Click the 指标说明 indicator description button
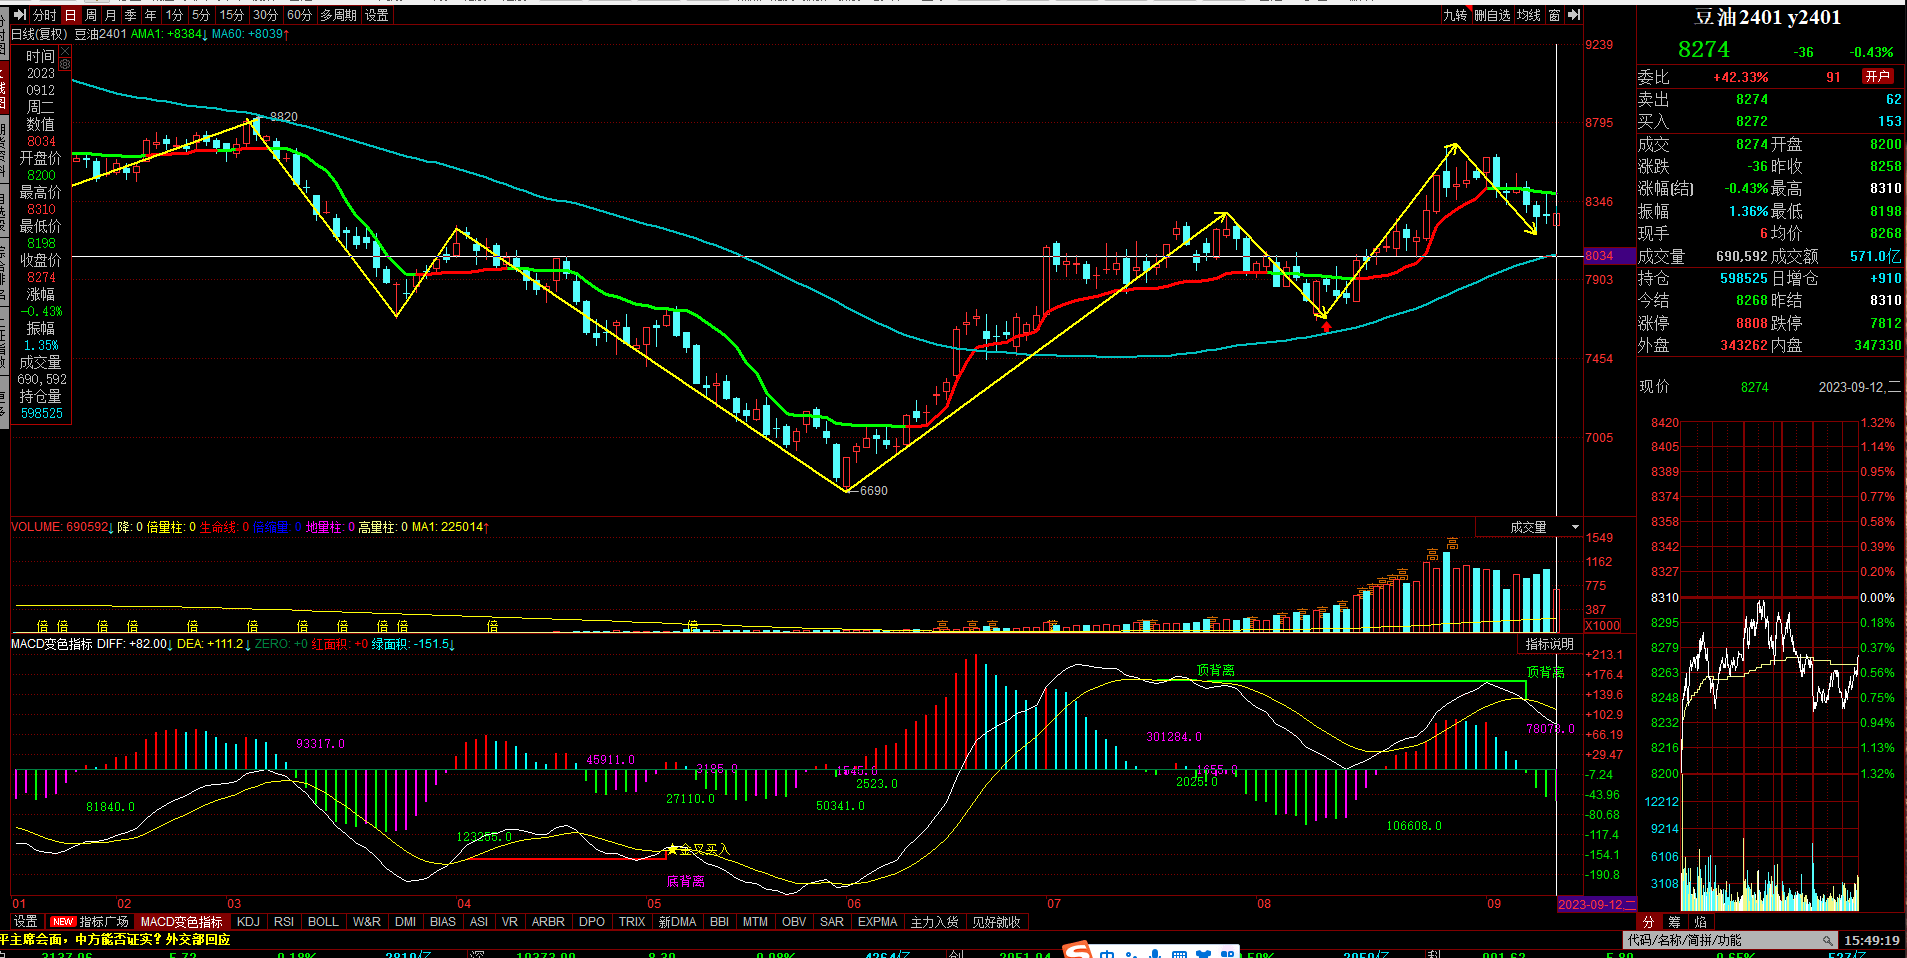Viewport: 1907px width, 958px height. 1549,644
